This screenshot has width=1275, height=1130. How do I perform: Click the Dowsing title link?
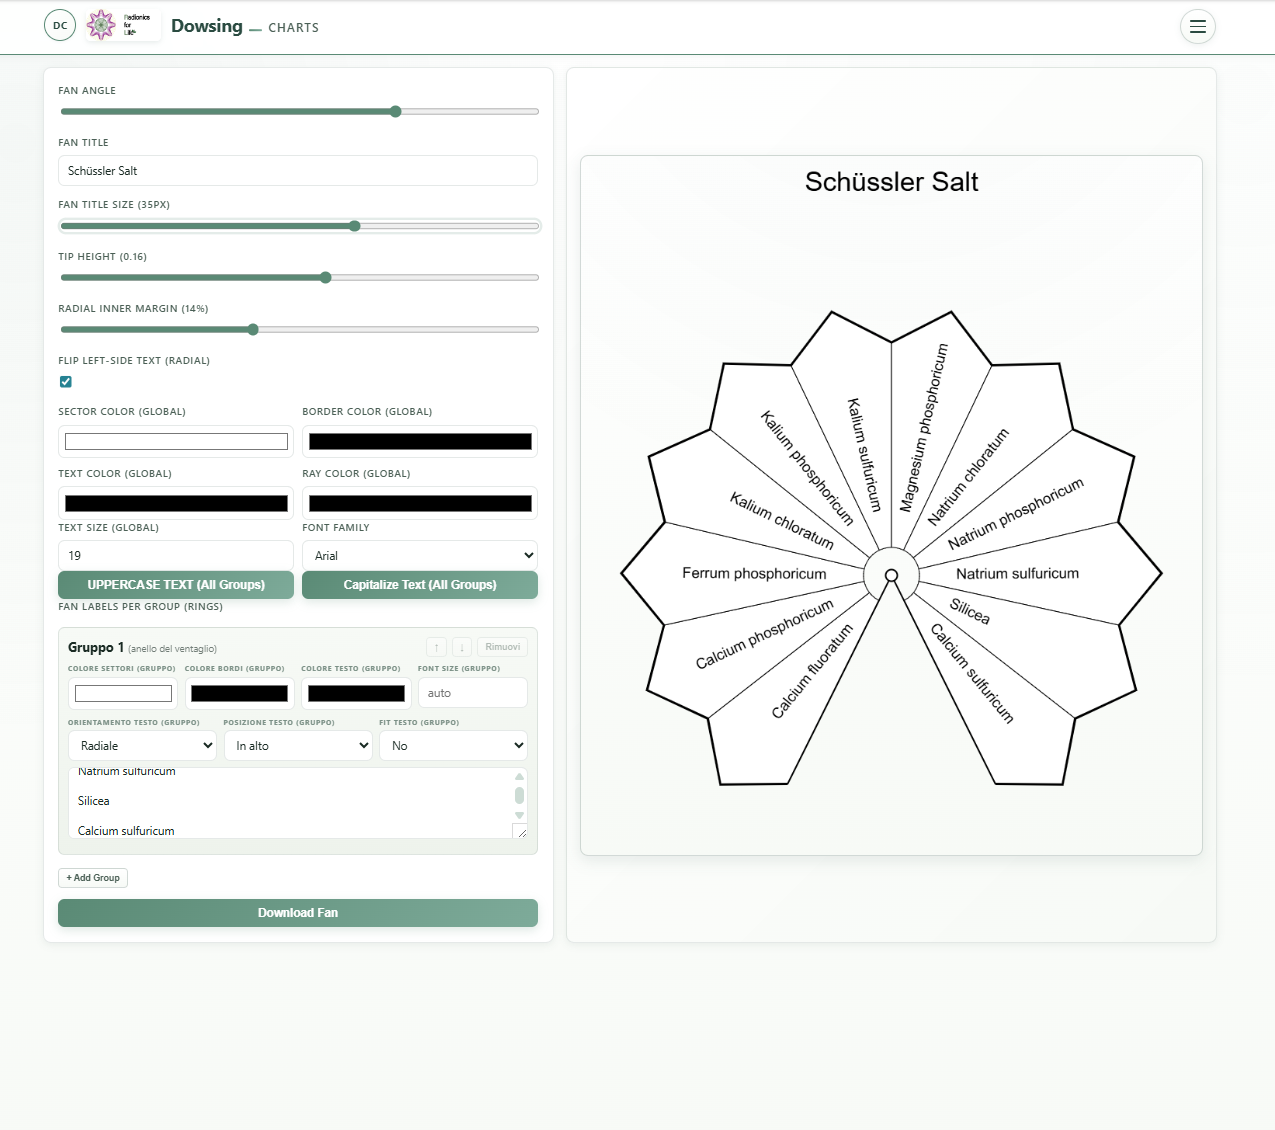tap(207, 26)
